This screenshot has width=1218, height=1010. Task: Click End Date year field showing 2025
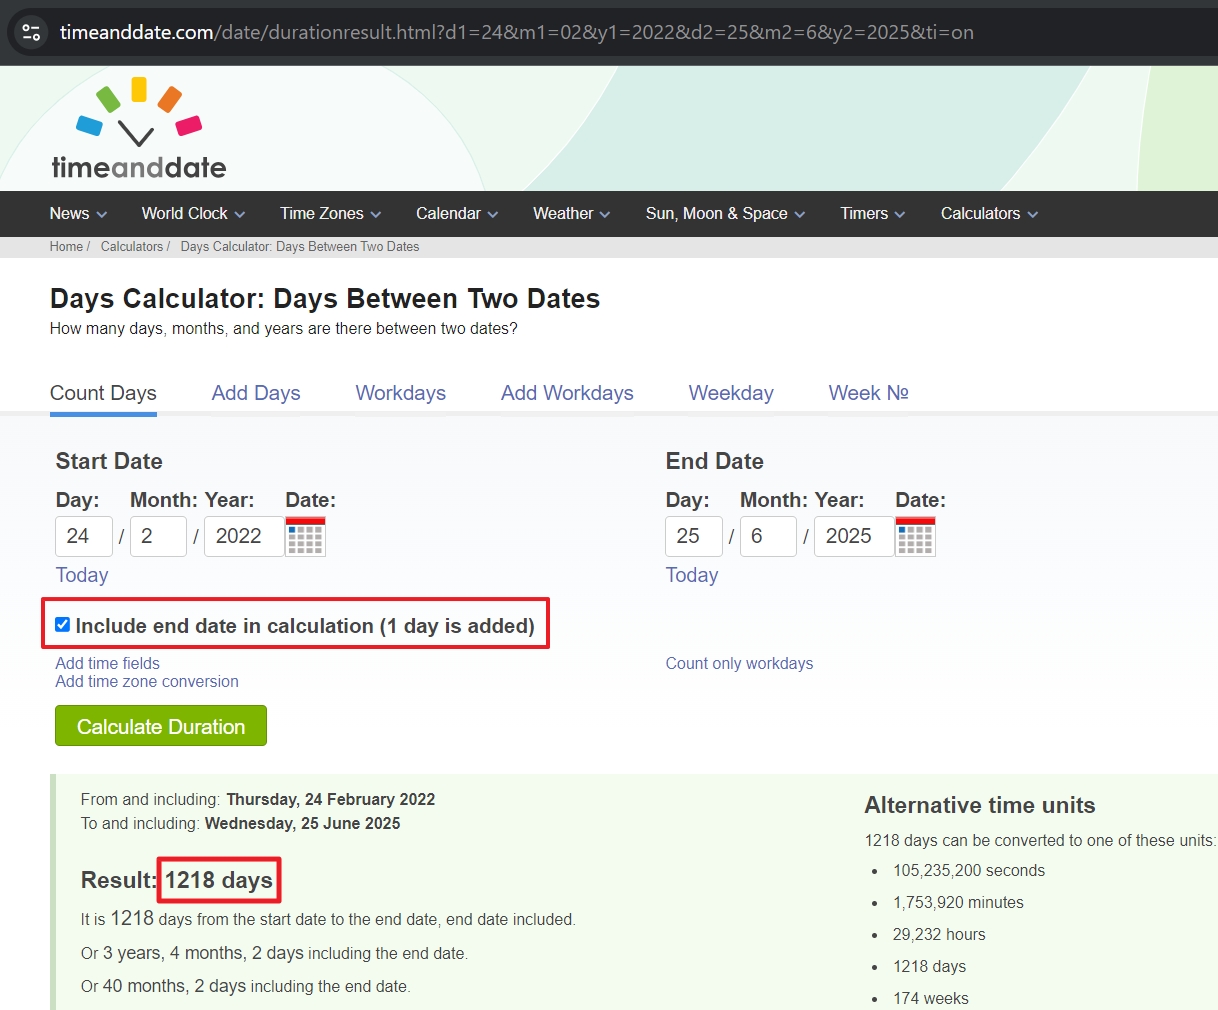click(x=854, y=536)
